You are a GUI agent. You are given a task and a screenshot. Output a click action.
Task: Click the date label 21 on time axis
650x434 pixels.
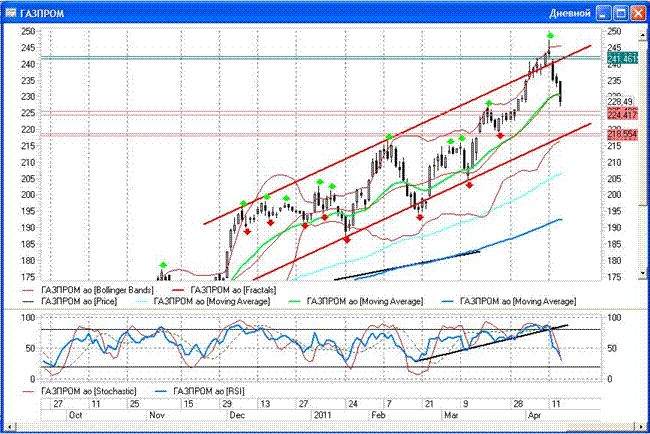(429, 404)
